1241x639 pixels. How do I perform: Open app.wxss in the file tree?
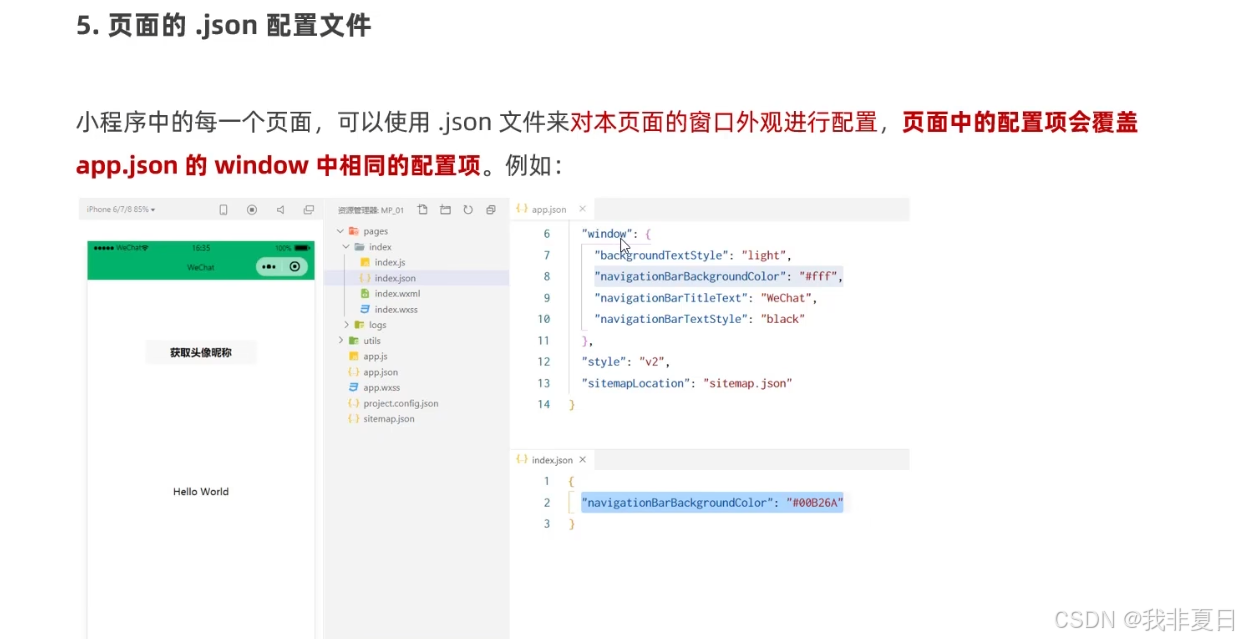click(381, 388)
